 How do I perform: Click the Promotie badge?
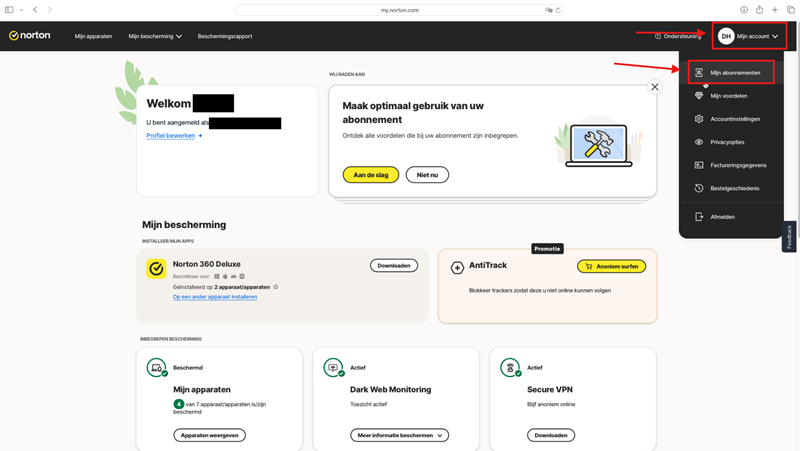click(547, 248)
